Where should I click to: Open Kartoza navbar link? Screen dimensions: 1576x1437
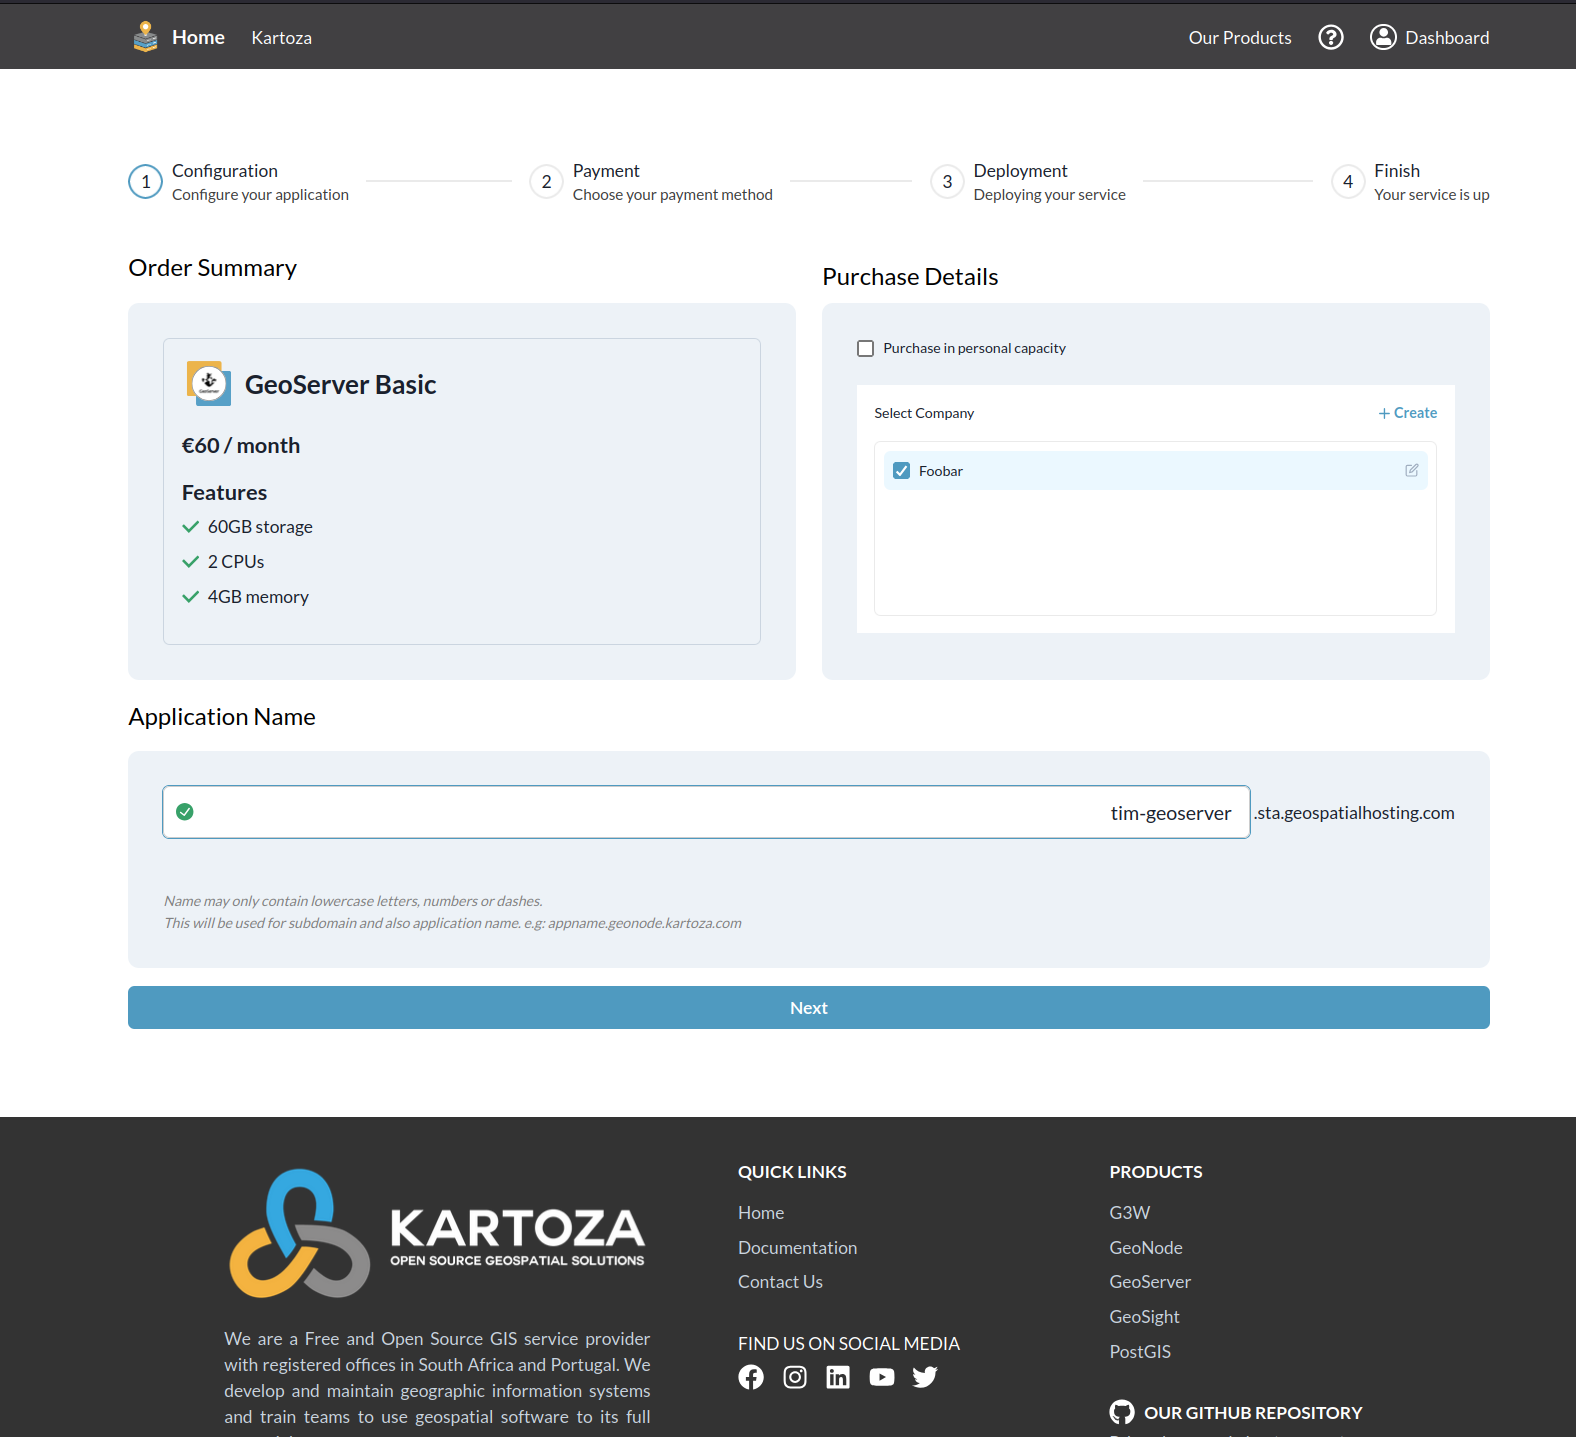(282, 38)
